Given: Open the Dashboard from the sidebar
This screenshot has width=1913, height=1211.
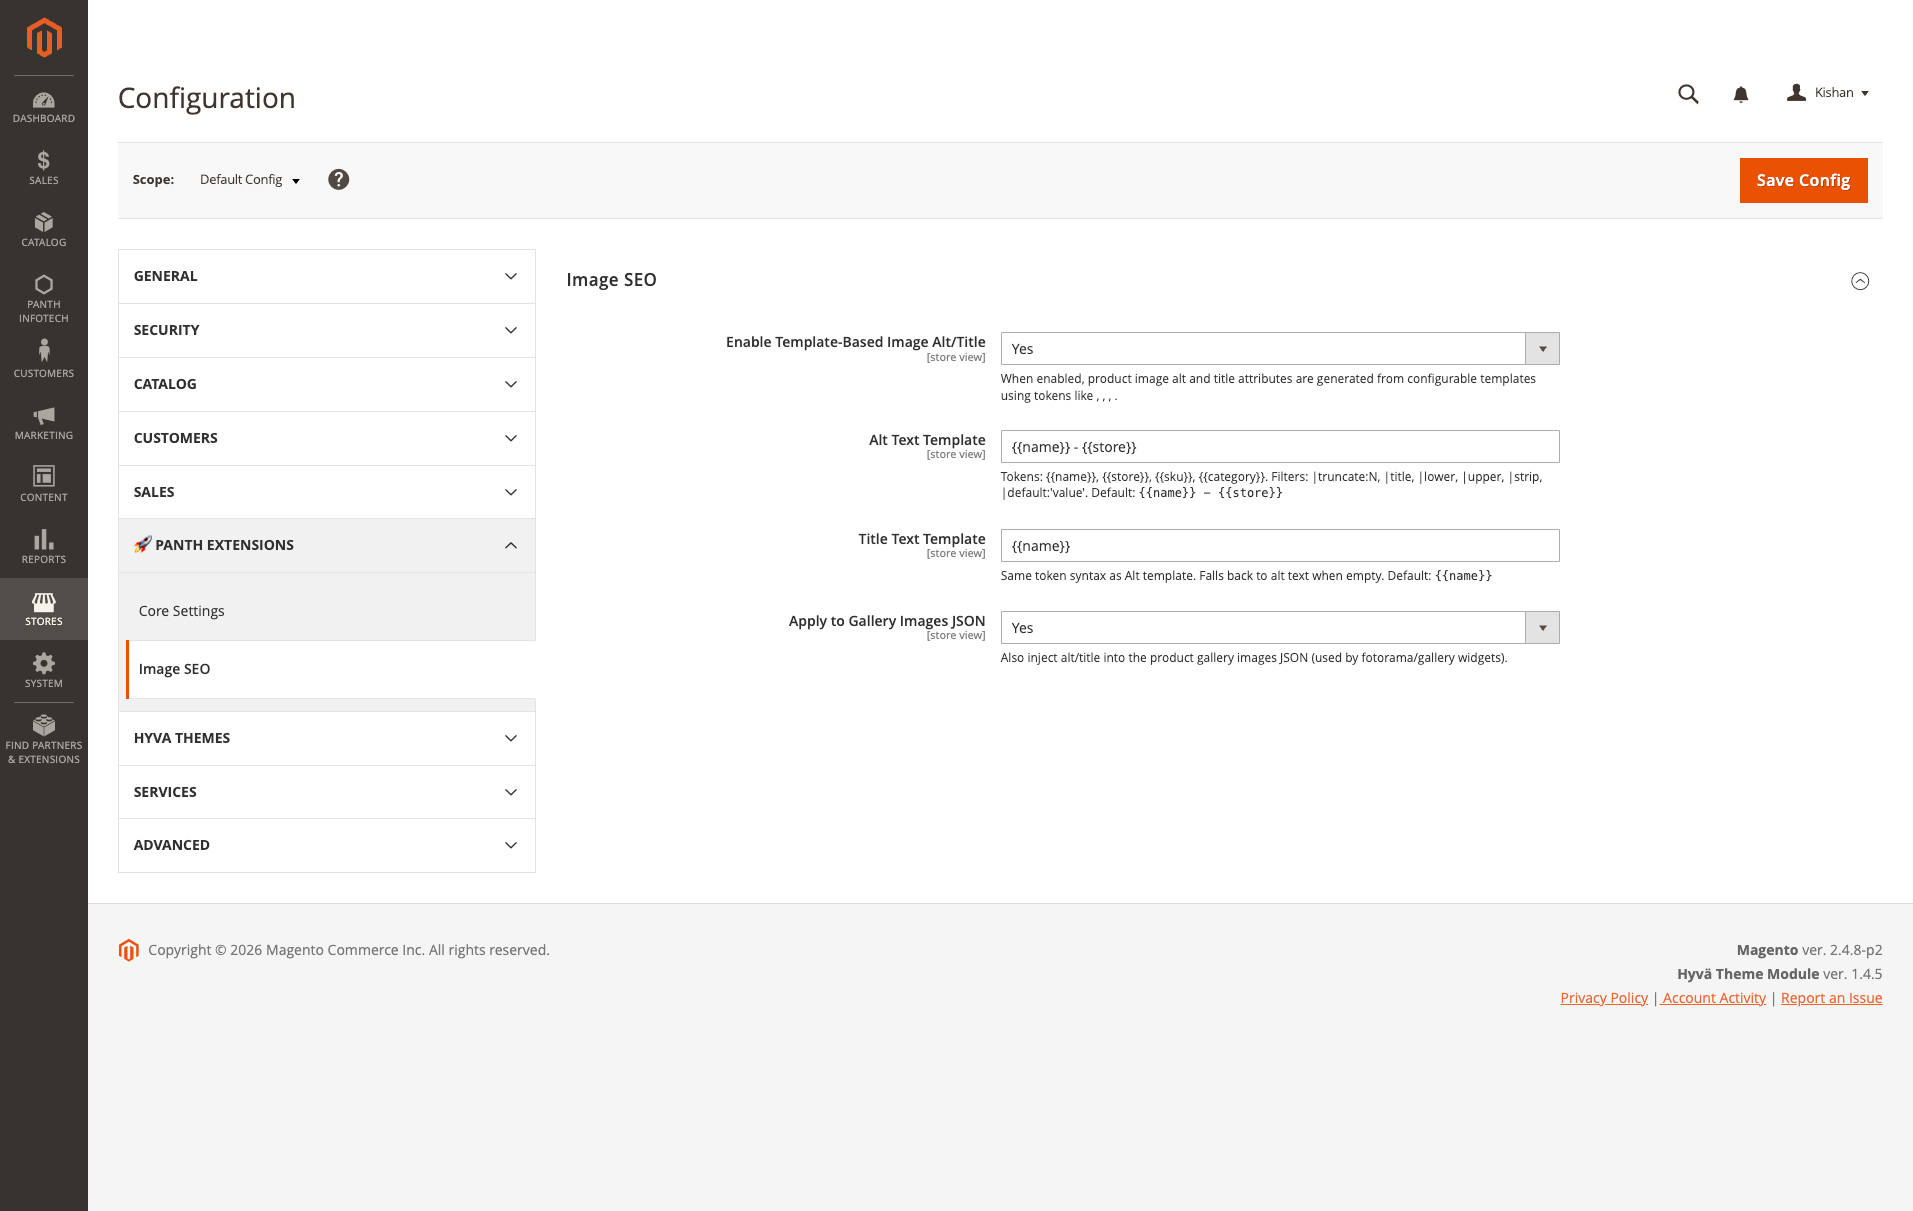Looking at the screenshot, I should tap(43, 106).
